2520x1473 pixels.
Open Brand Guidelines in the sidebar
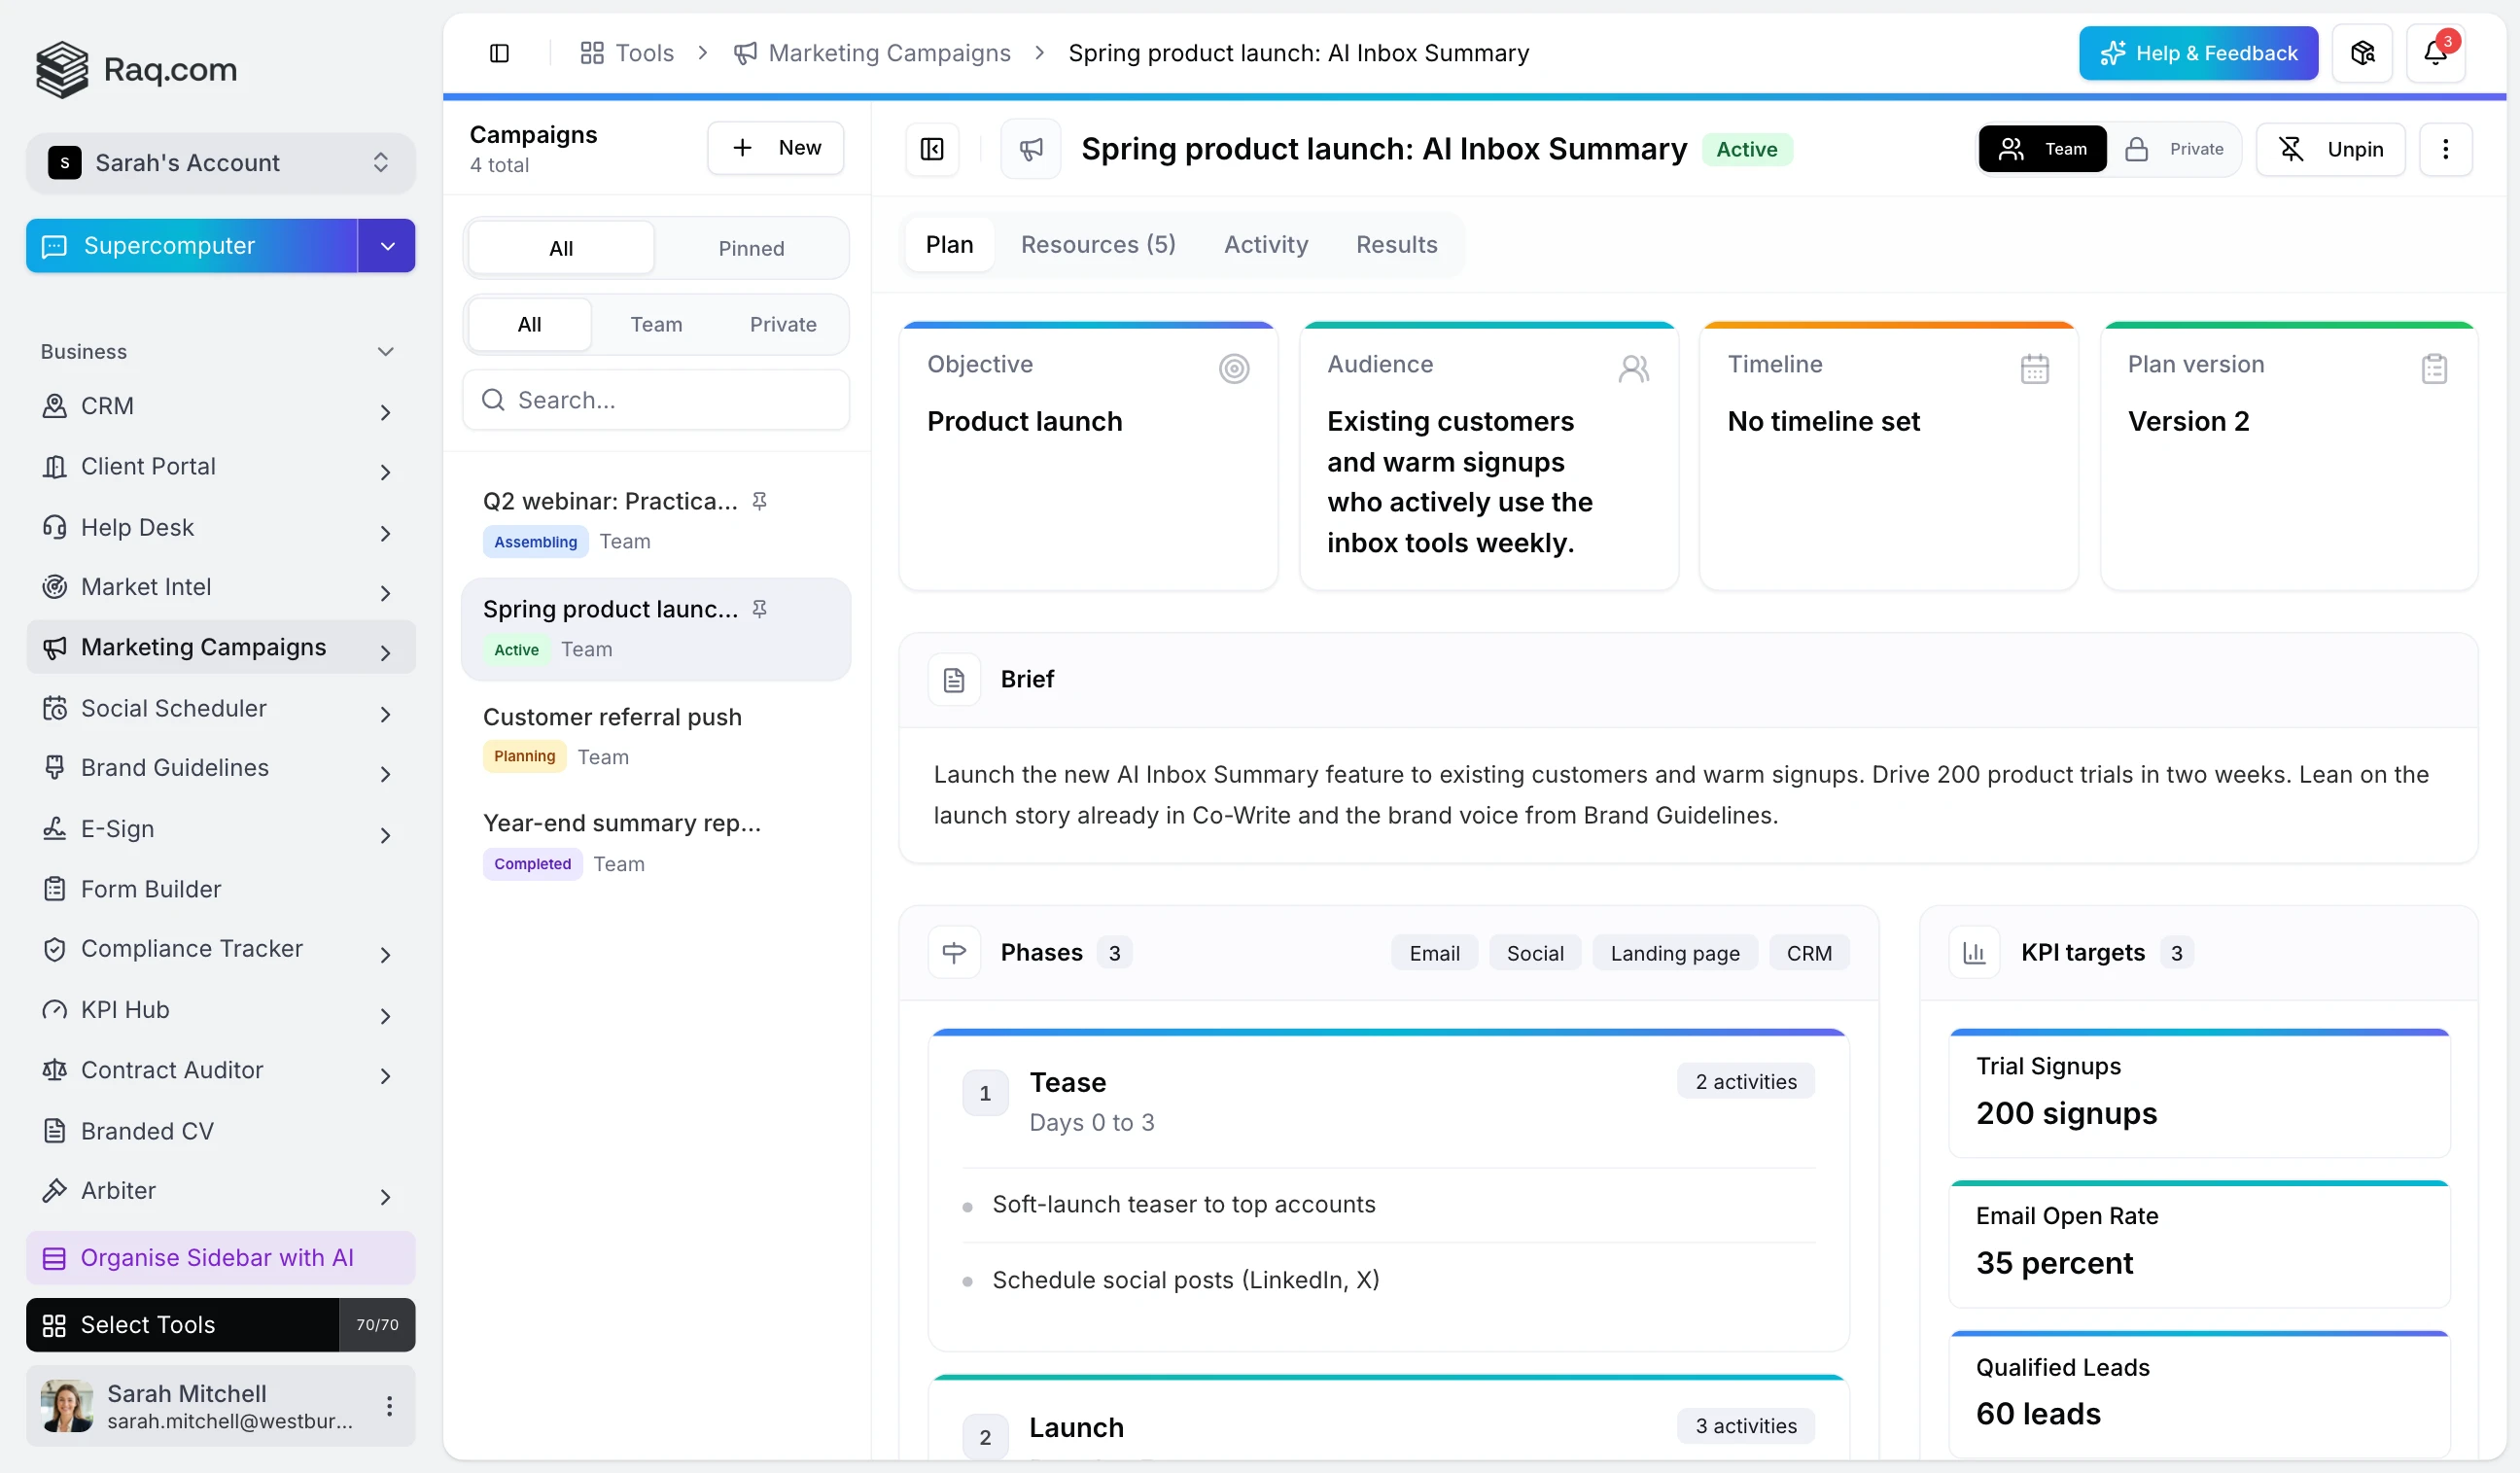[220, 768]
